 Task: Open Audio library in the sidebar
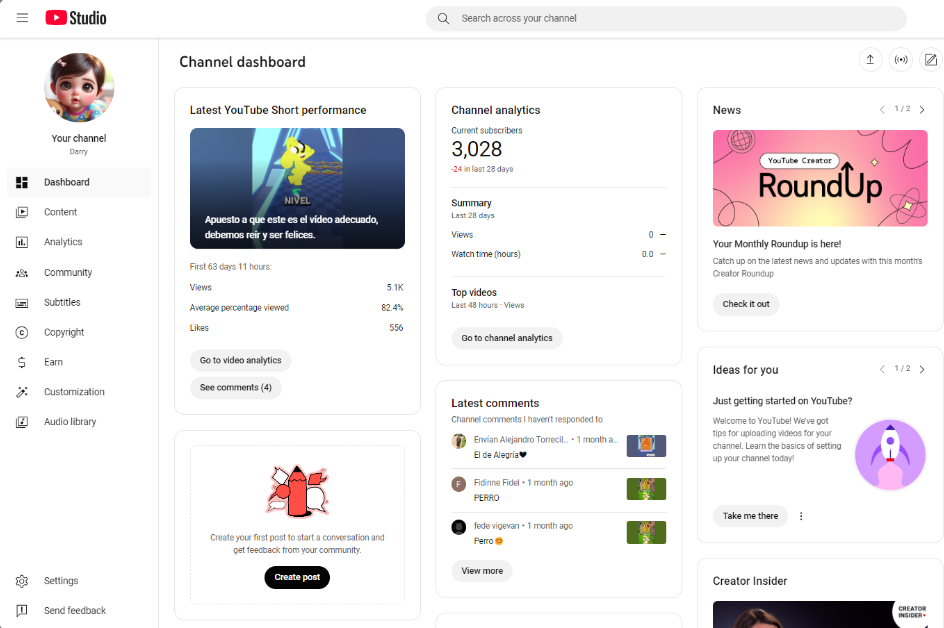point(79,421)
